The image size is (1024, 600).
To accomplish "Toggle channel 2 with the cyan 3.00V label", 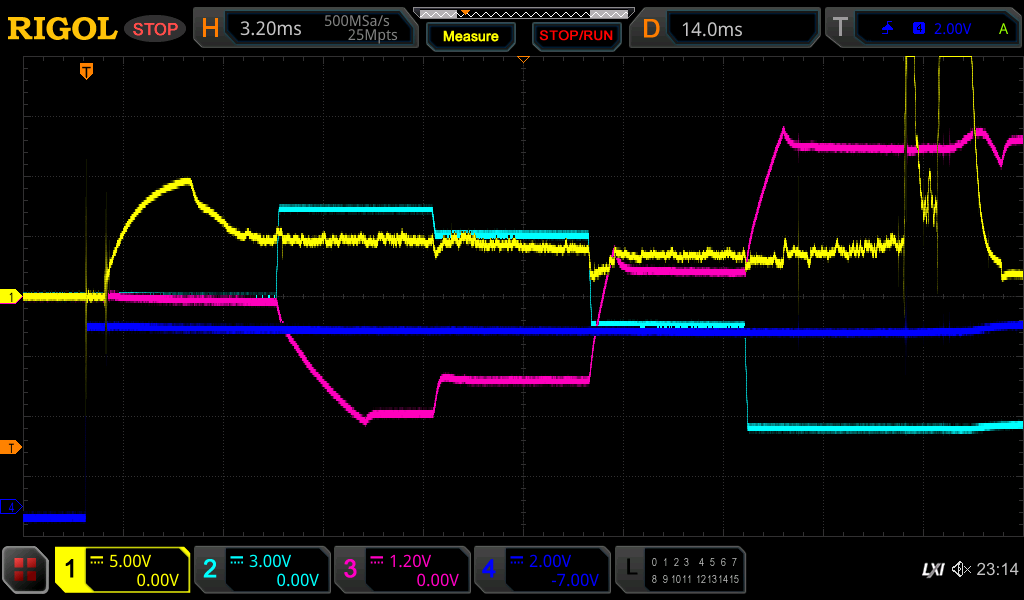I will point(262,570).
